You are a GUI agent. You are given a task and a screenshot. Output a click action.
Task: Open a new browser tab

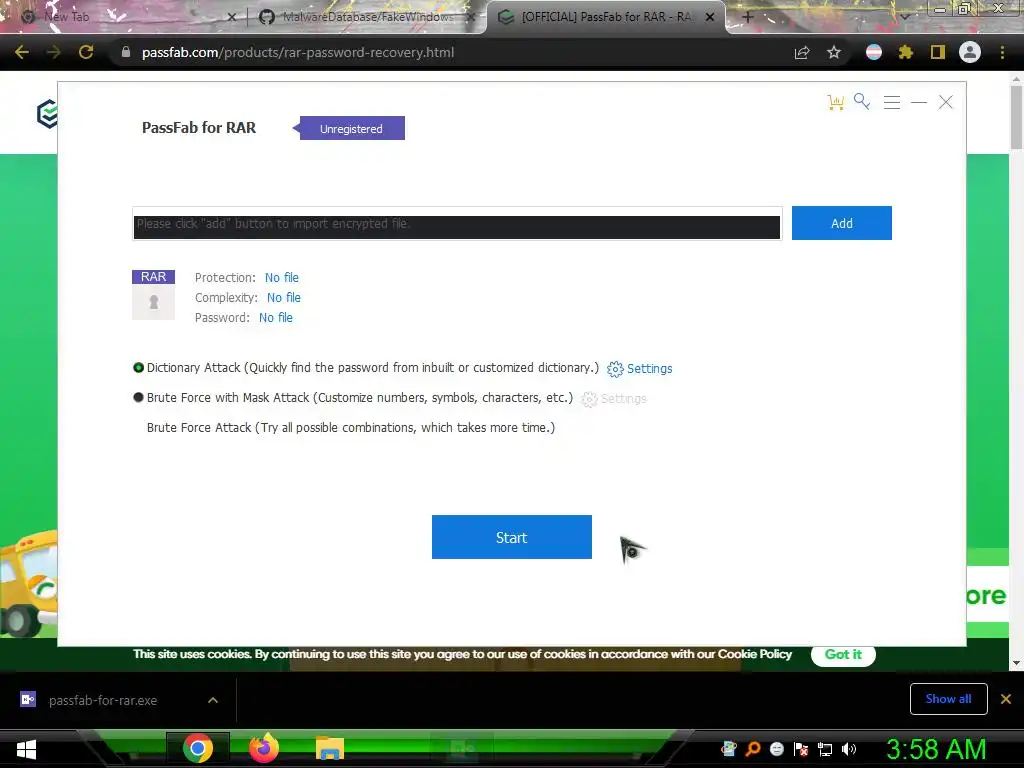click(x=748, y=17)
